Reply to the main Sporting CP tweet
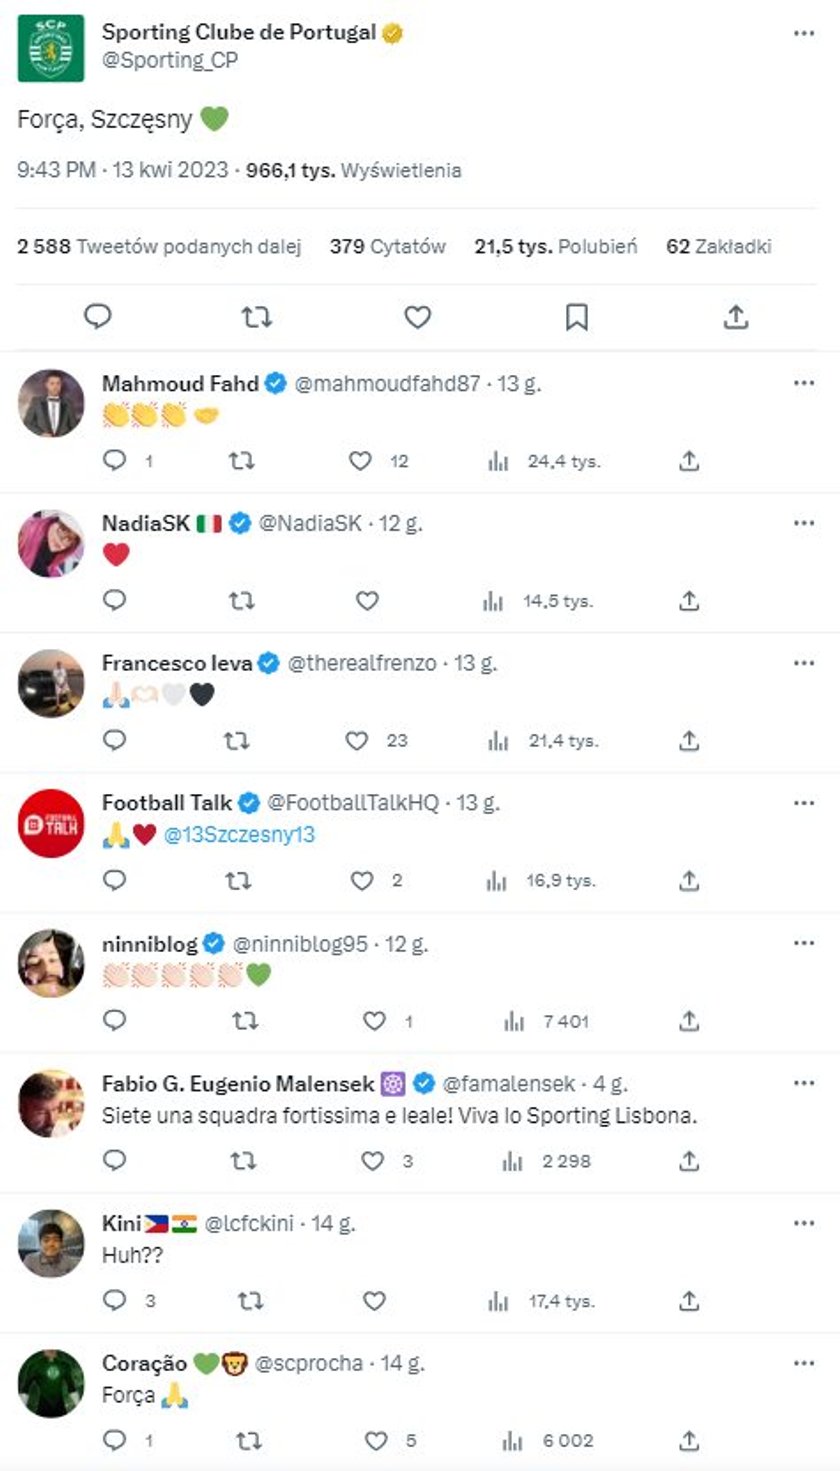This screenshot has height=1471, width=840. coord(97,317)
